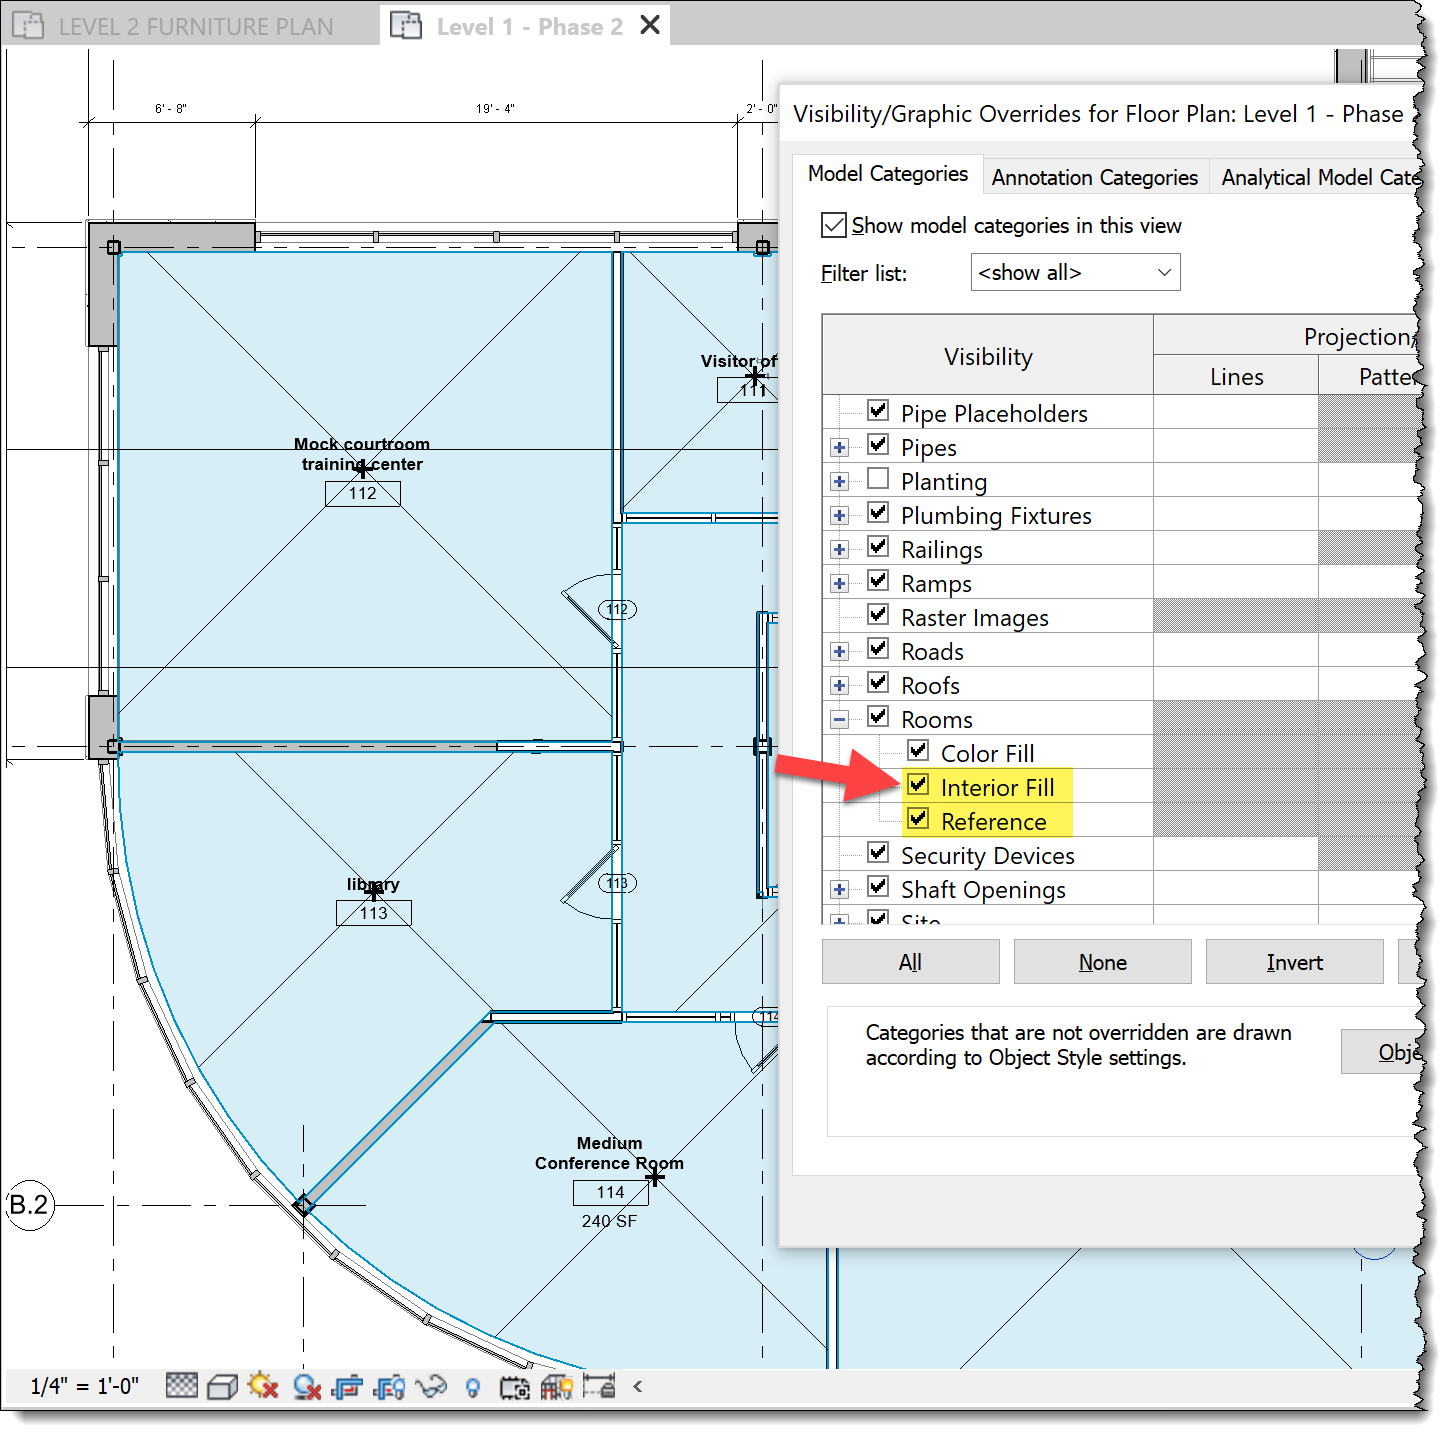Click the Shadows Off icon
Screen dimensions: 1455x1436
click(306, 1387)
